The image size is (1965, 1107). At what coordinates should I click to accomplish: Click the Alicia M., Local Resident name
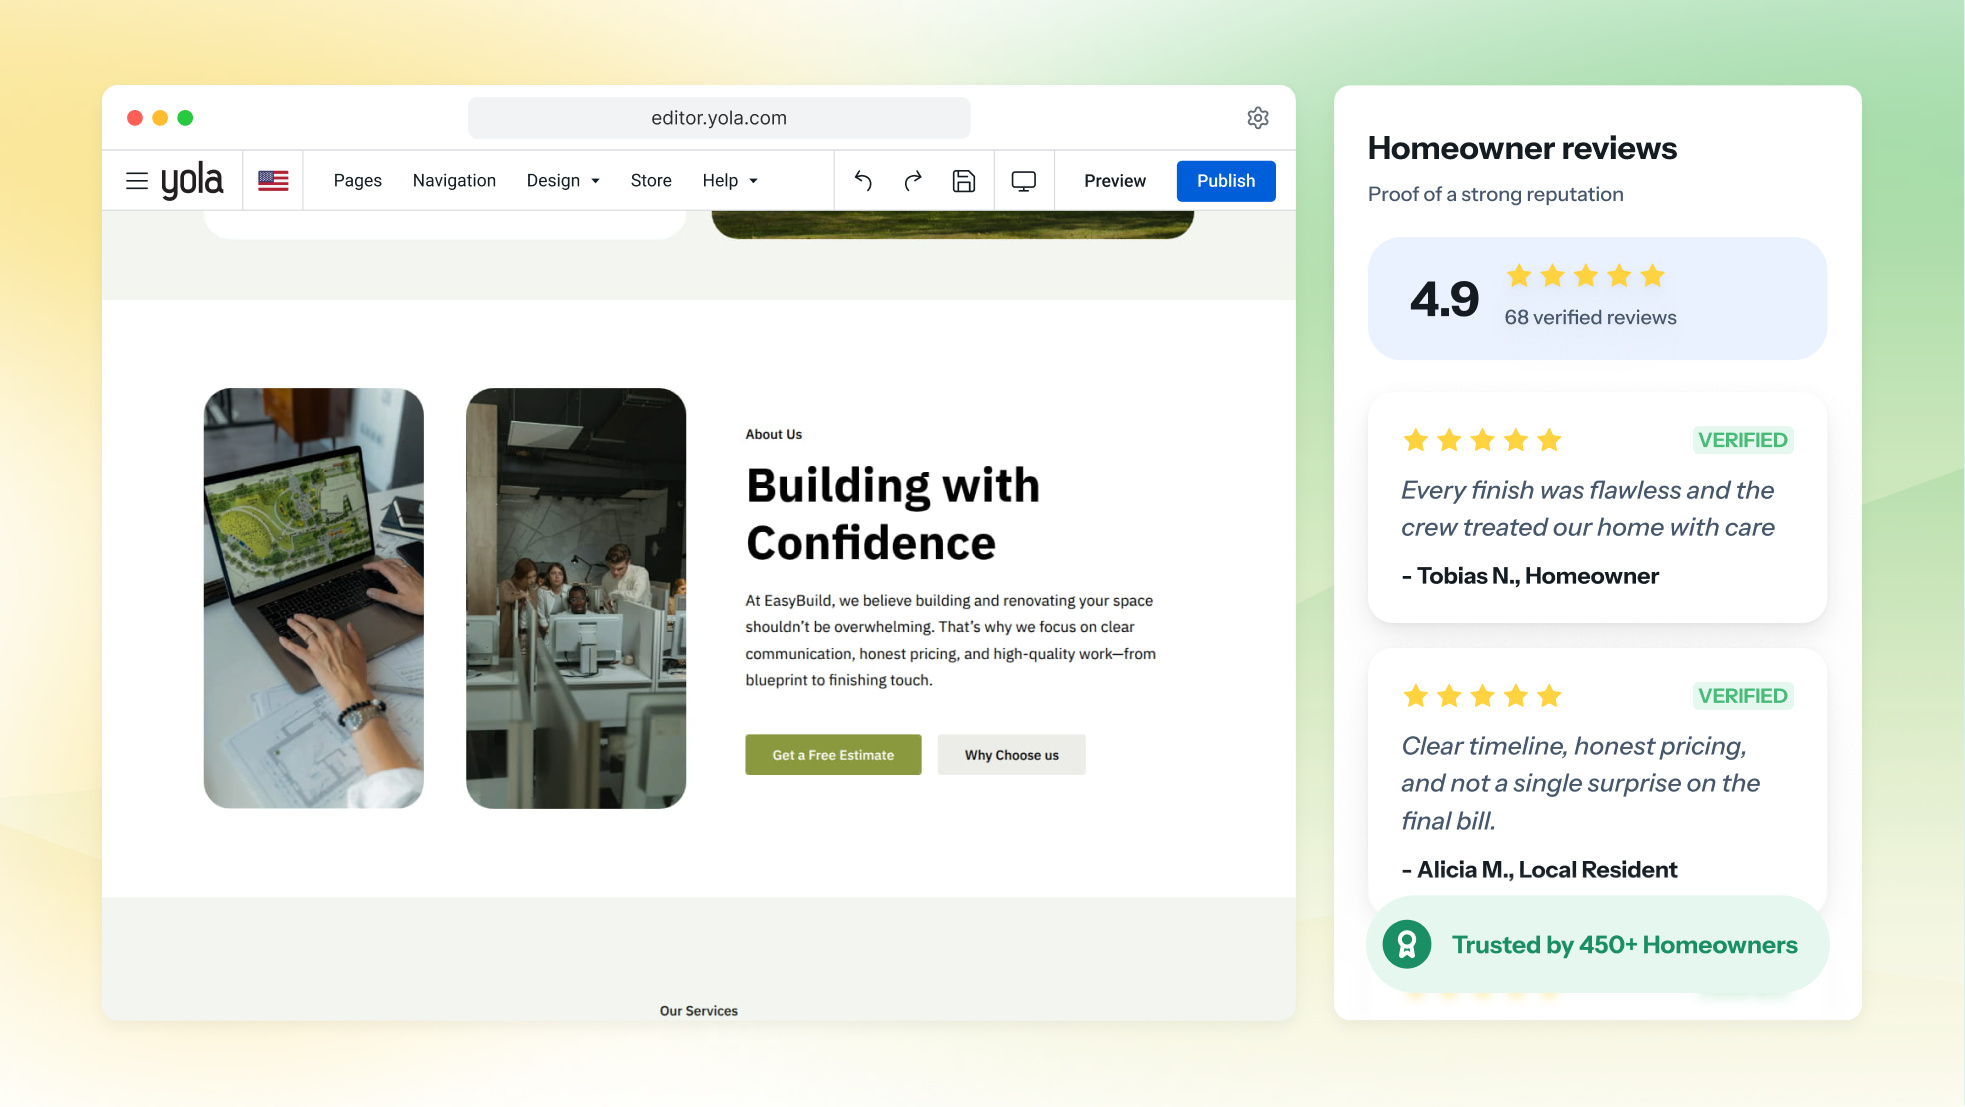1539,870
